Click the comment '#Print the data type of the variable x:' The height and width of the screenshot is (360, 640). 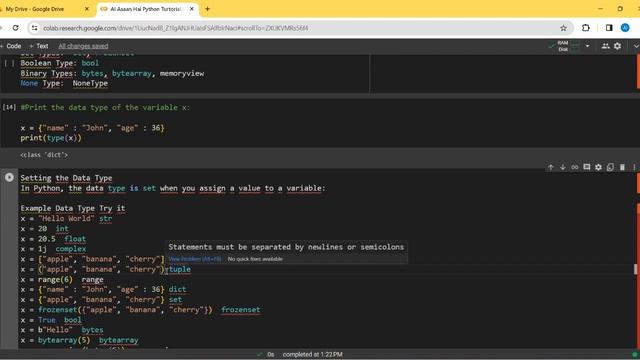point(105,107)
